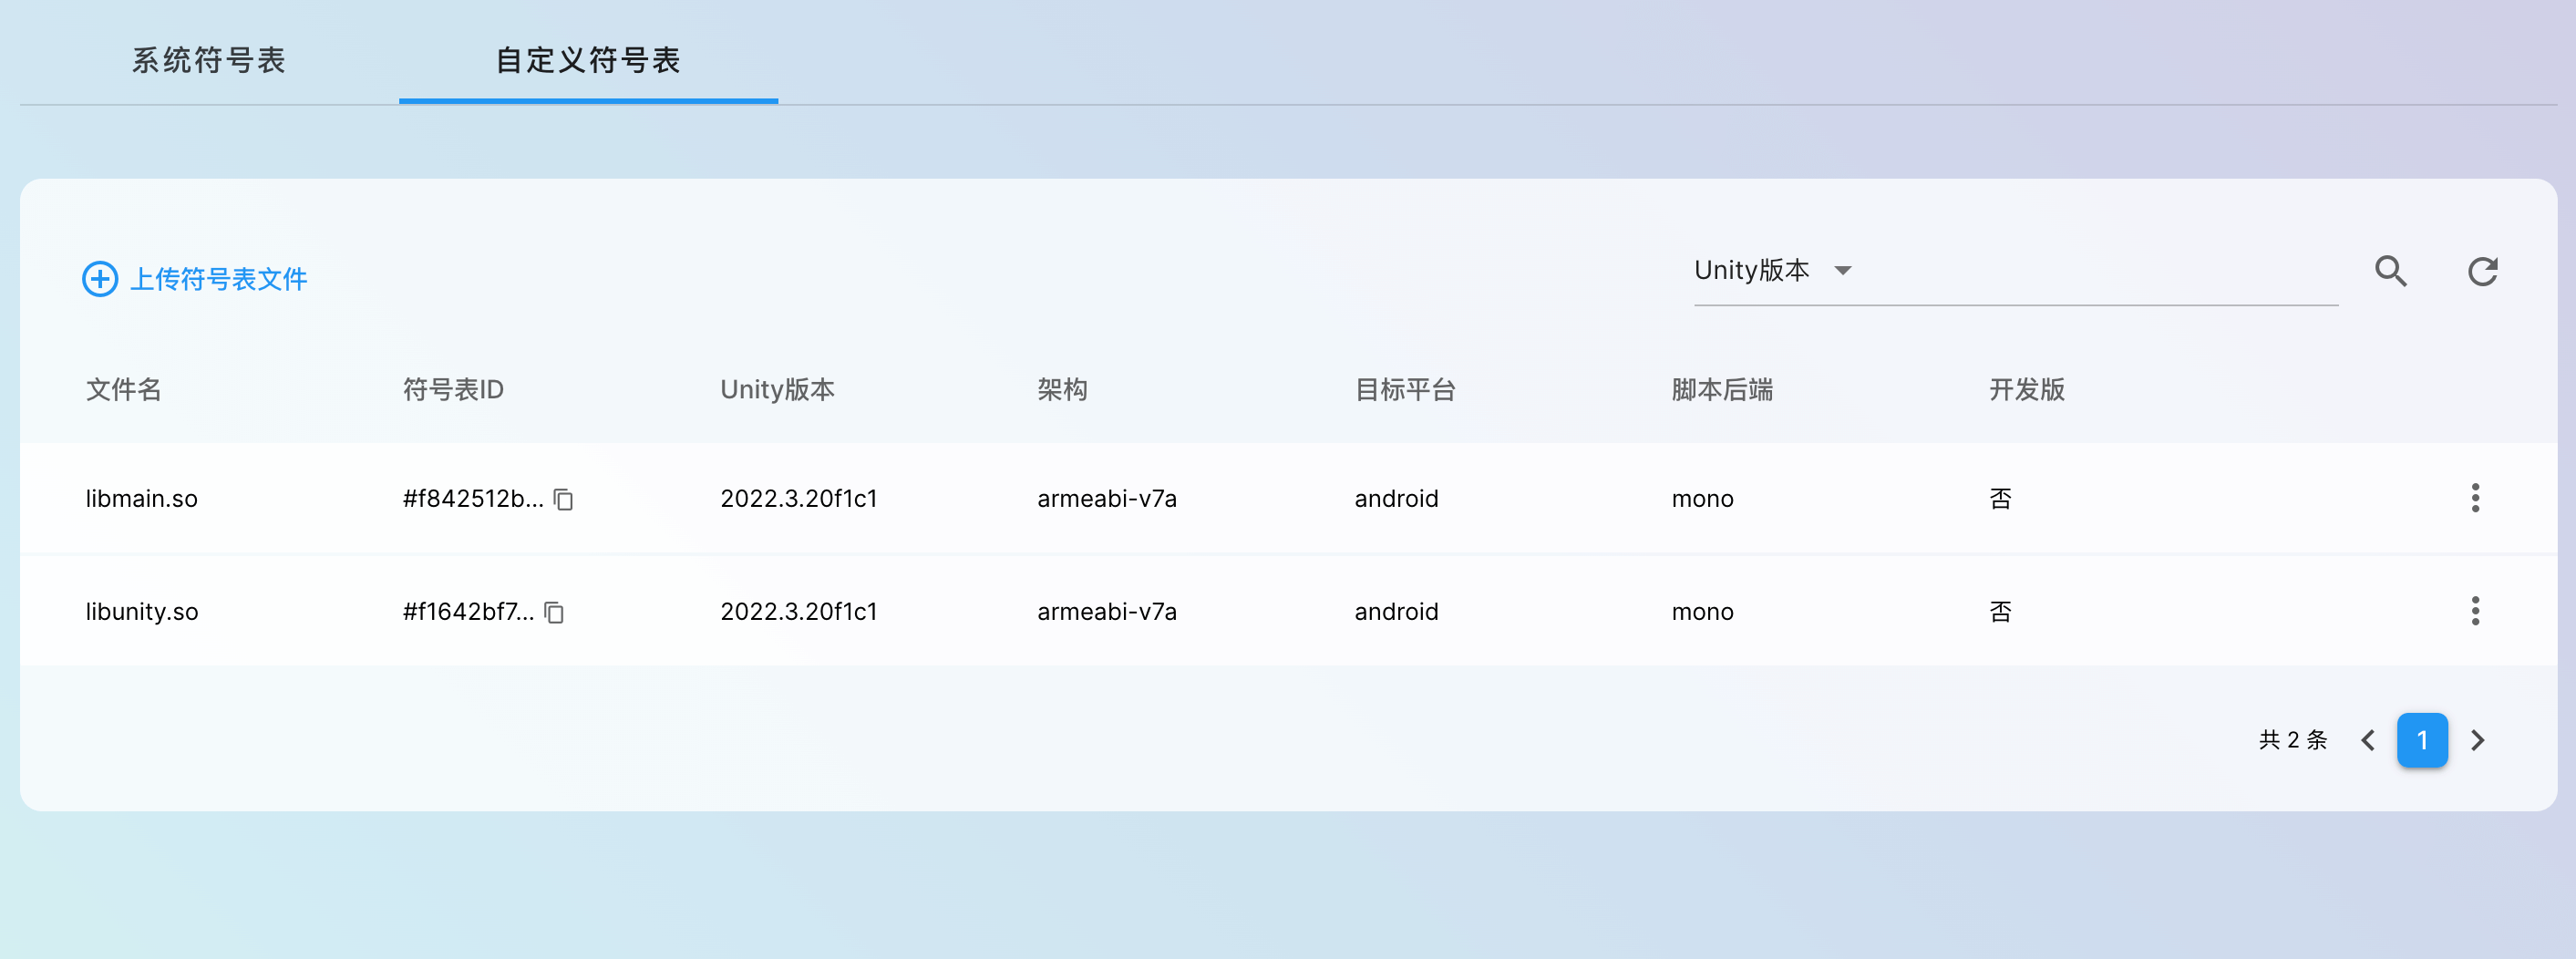Viewport: 2576px width, 959px height.
Task: Copy the libmain.so symbol table ID
Action: click(564, 499)
